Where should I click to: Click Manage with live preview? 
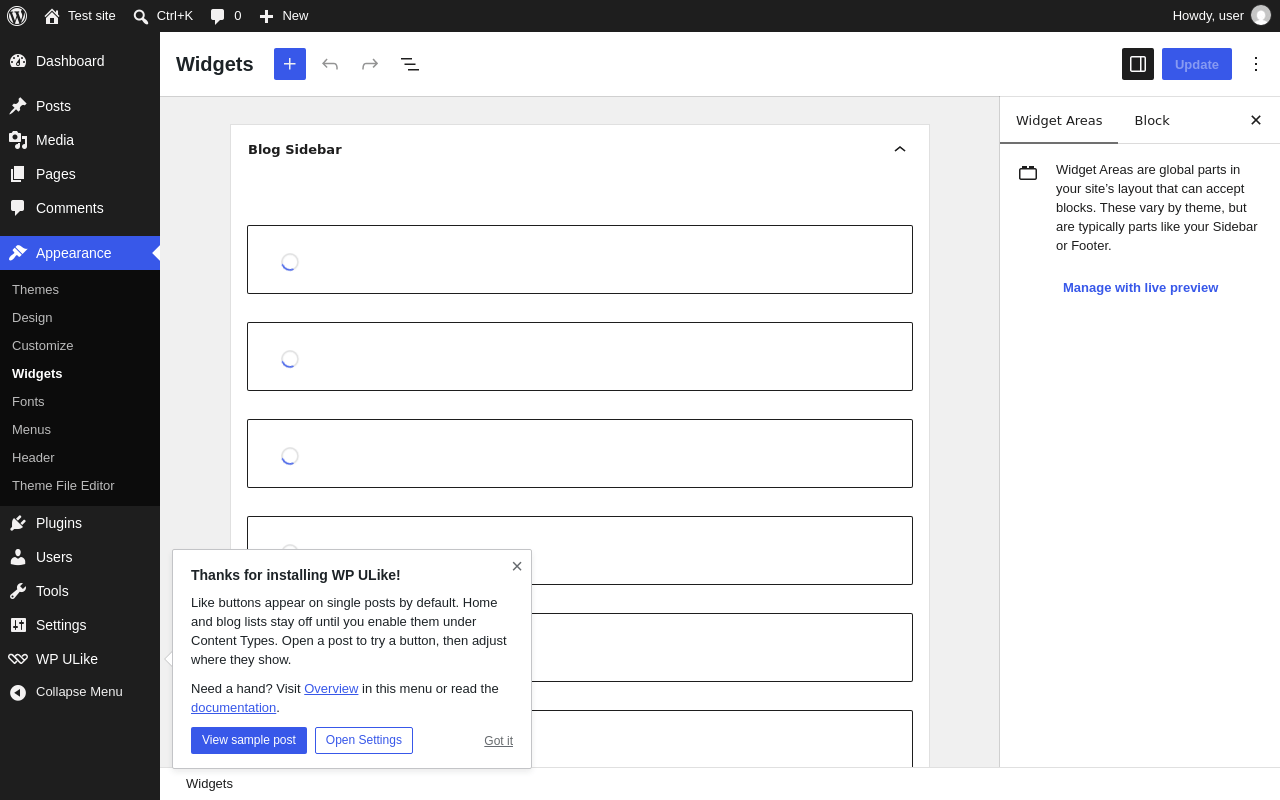click(1140, 288)
